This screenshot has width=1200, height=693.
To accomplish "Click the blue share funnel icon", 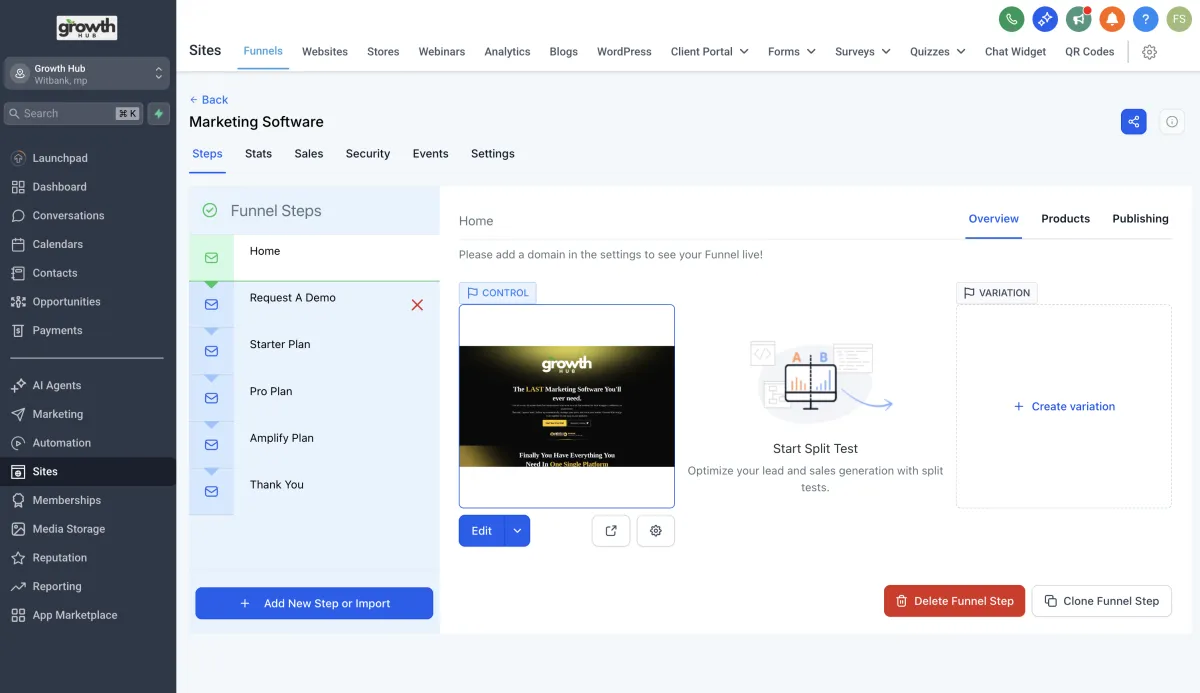I will tap(1134, 122).
